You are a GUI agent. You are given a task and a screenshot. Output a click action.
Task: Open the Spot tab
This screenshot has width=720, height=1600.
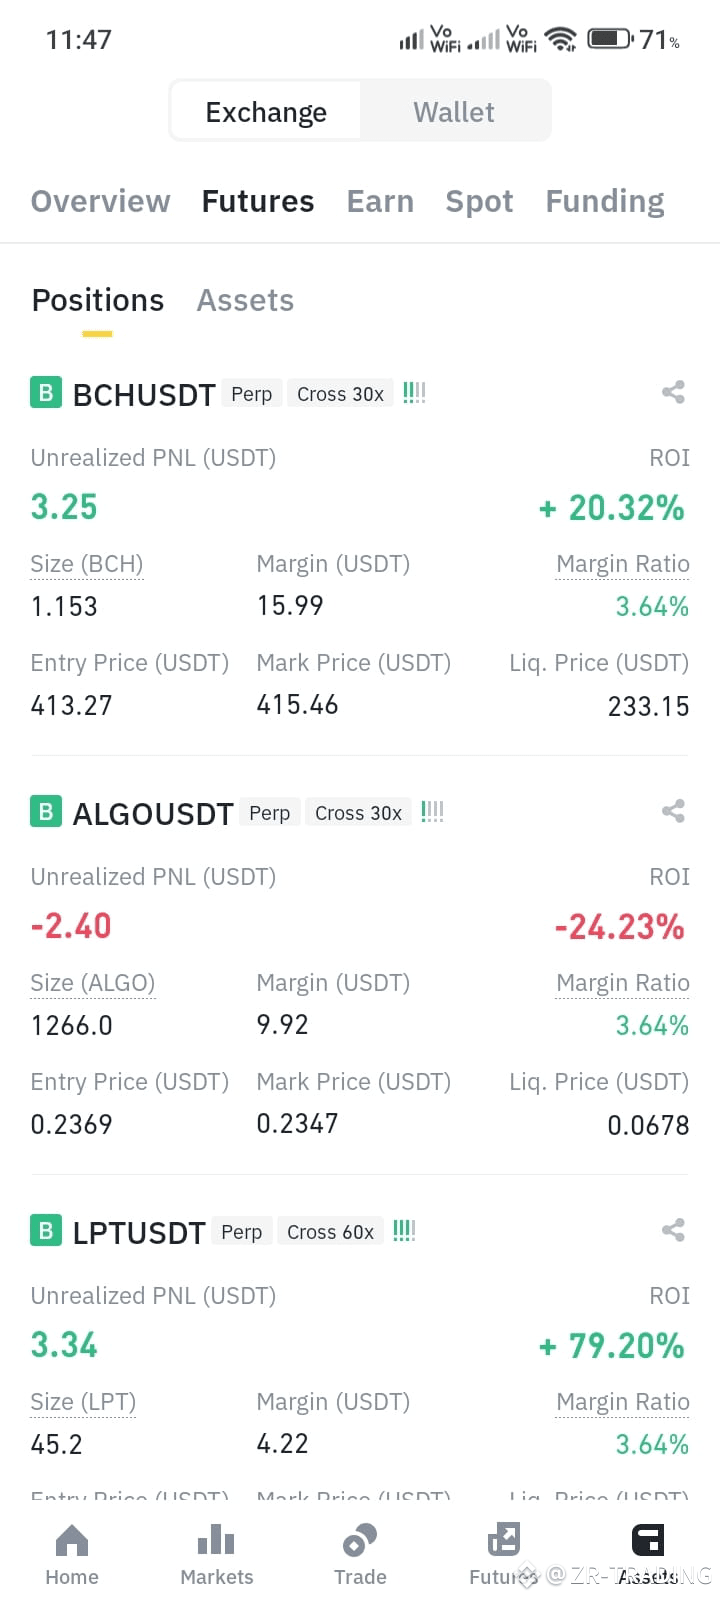(479, 202)
